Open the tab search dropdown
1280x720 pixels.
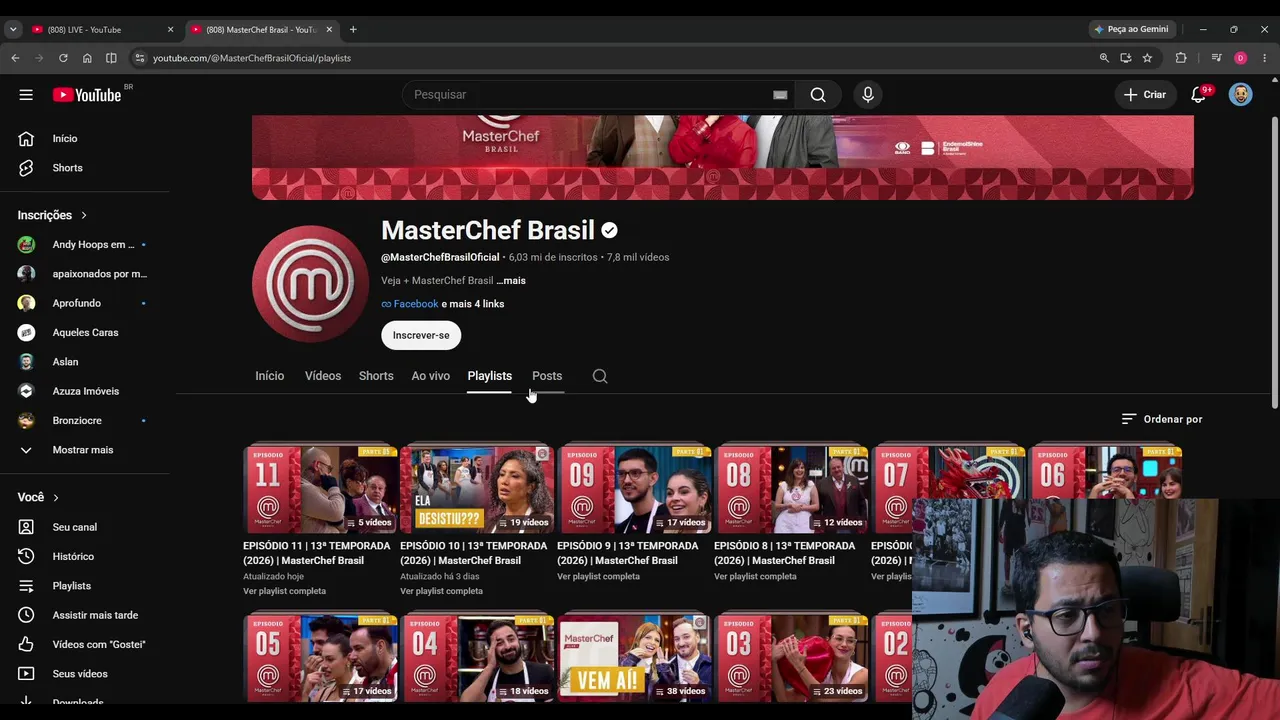coord(13,30)
